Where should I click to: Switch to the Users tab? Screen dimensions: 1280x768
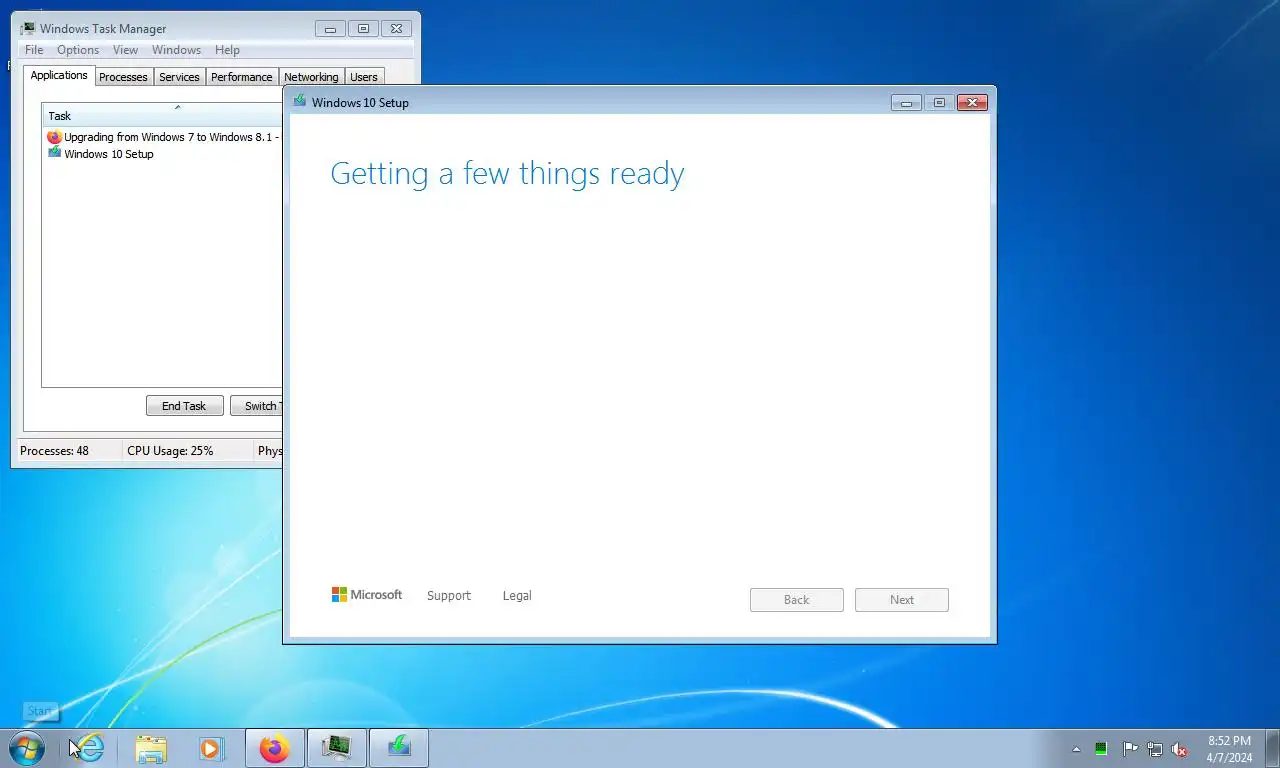coord(364,77)
